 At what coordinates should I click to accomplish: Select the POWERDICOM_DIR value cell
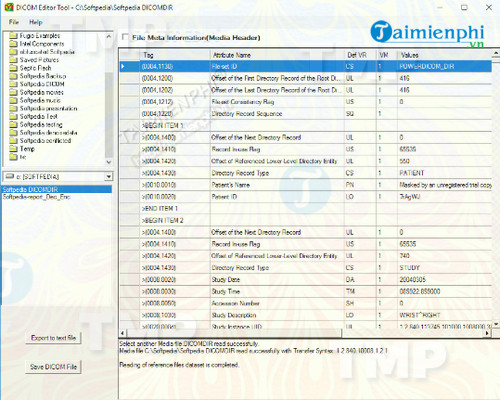[444, 66]
